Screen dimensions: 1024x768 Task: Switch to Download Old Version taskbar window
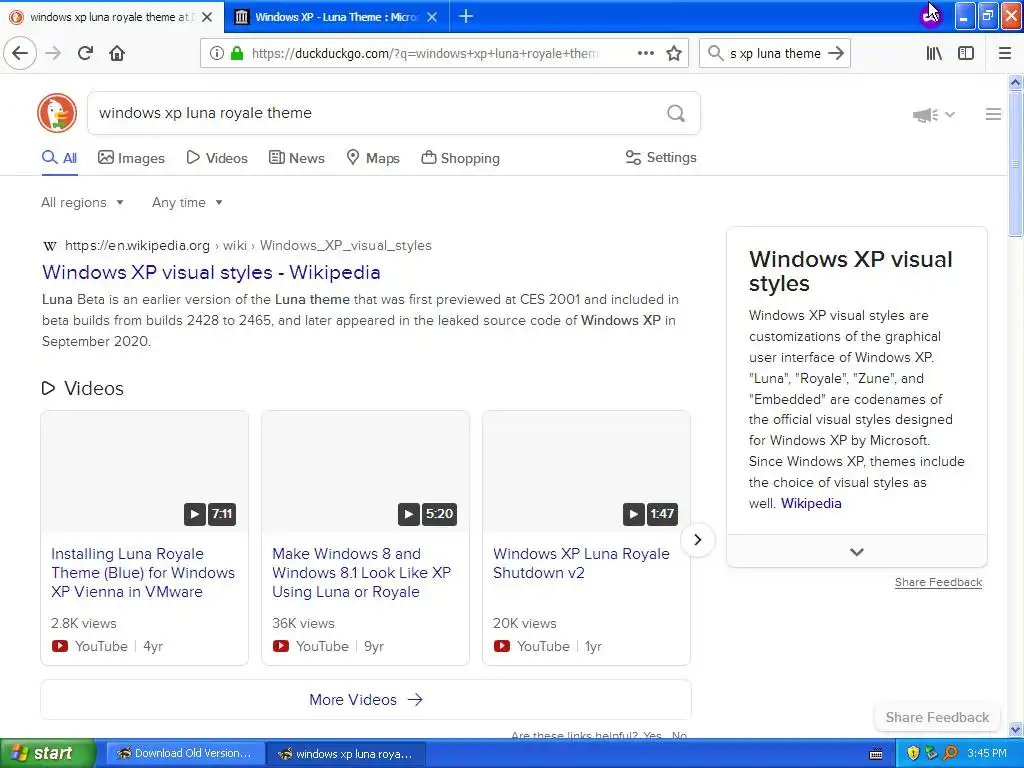point(185,753)
